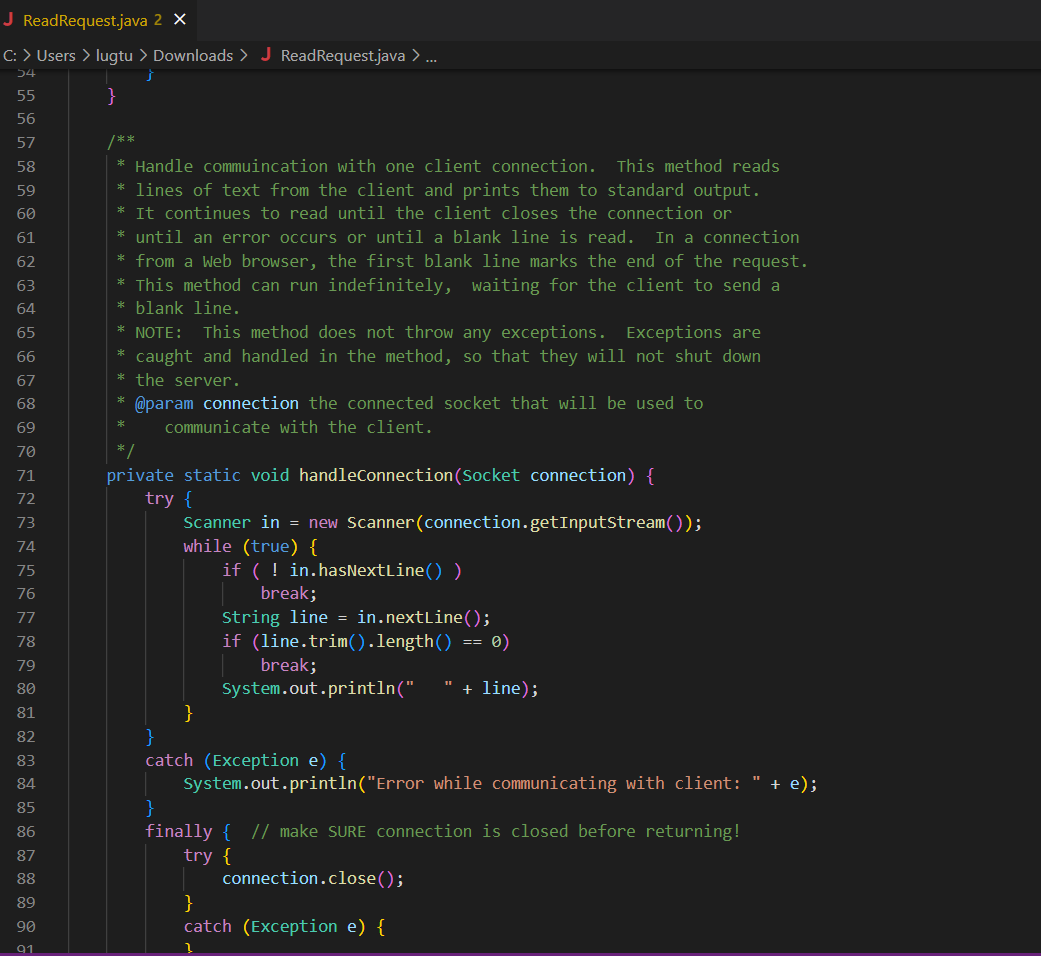The image size is (1041, 956).
Task: Click connection.close() on line 88
Action: tap(313, 878)
